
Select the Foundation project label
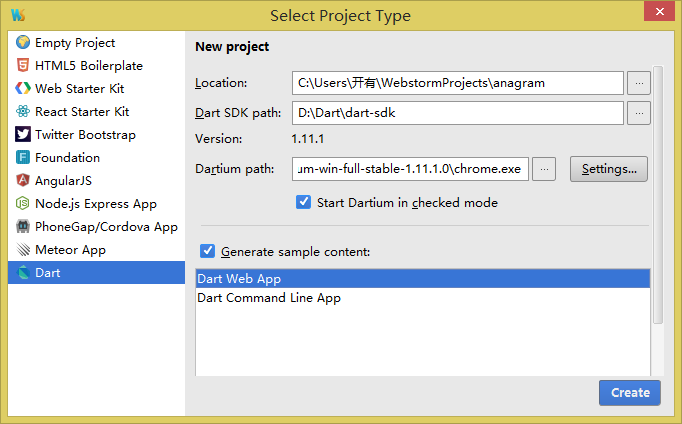point(67,157)
